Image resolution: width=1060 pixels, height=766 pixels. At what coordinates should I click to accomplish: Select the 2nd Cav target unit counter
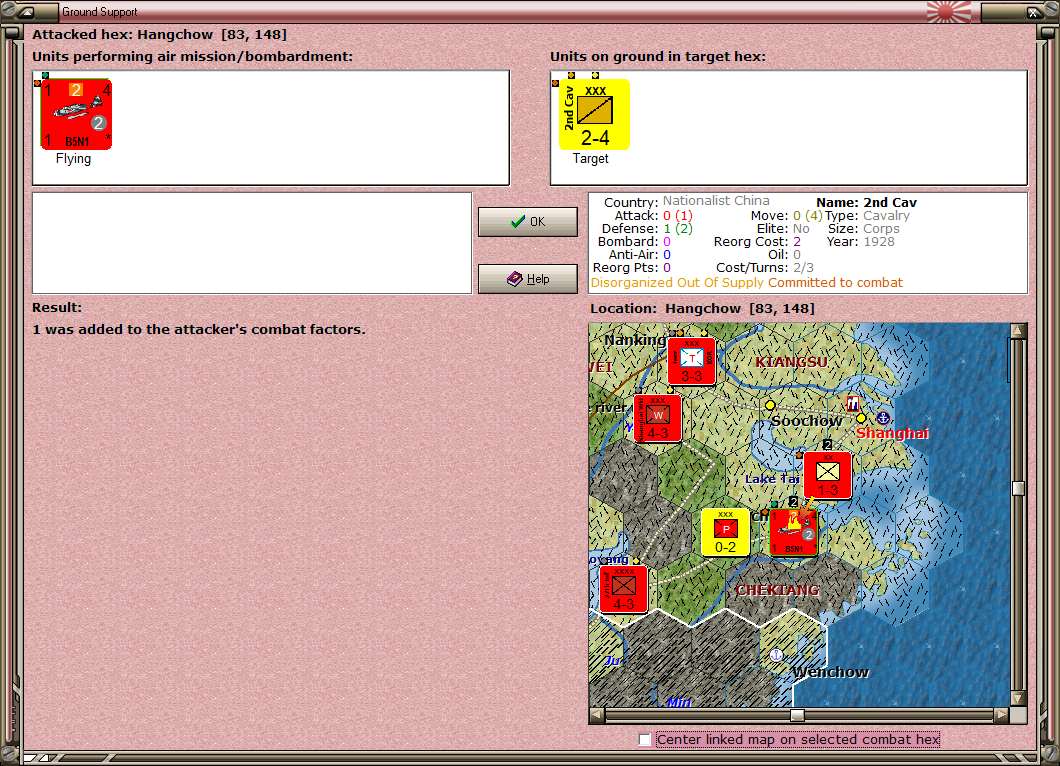point(594,114)
